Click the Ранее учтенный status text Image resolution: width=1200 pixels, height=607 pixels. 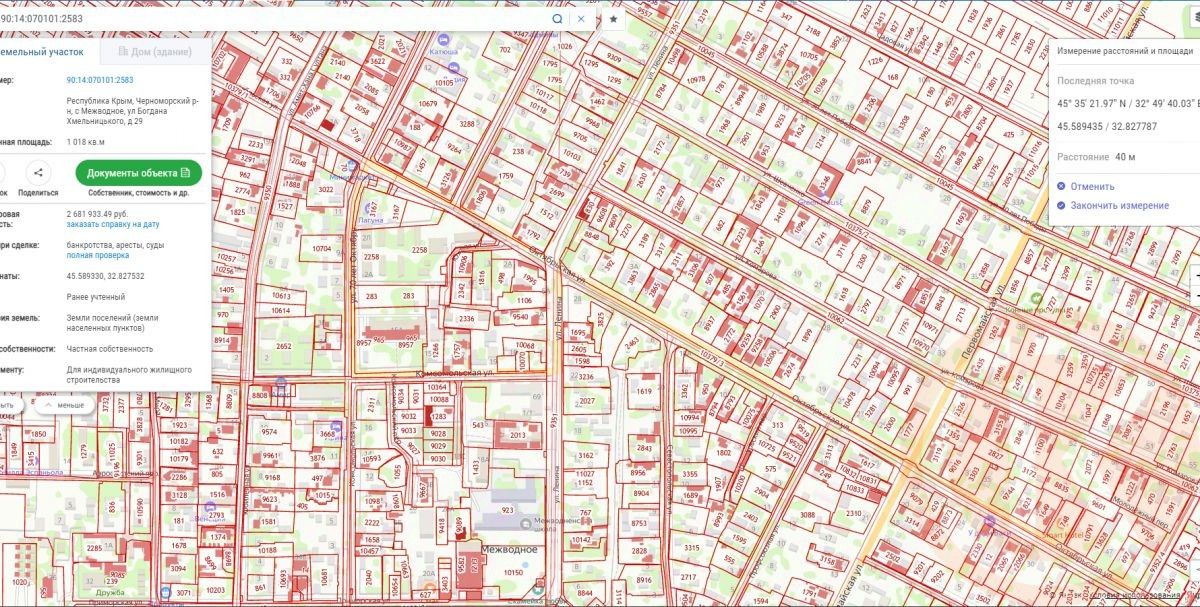[96, 297]
